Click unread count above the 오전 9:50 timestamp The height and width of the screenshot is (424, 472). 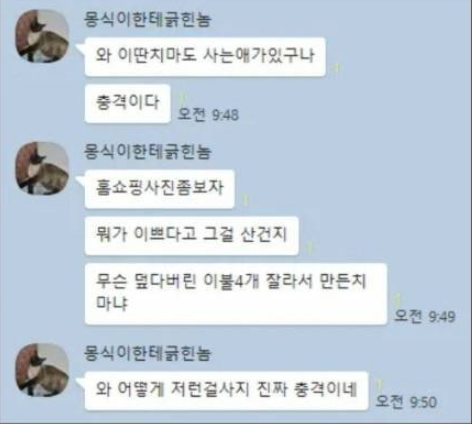[379, 386]
